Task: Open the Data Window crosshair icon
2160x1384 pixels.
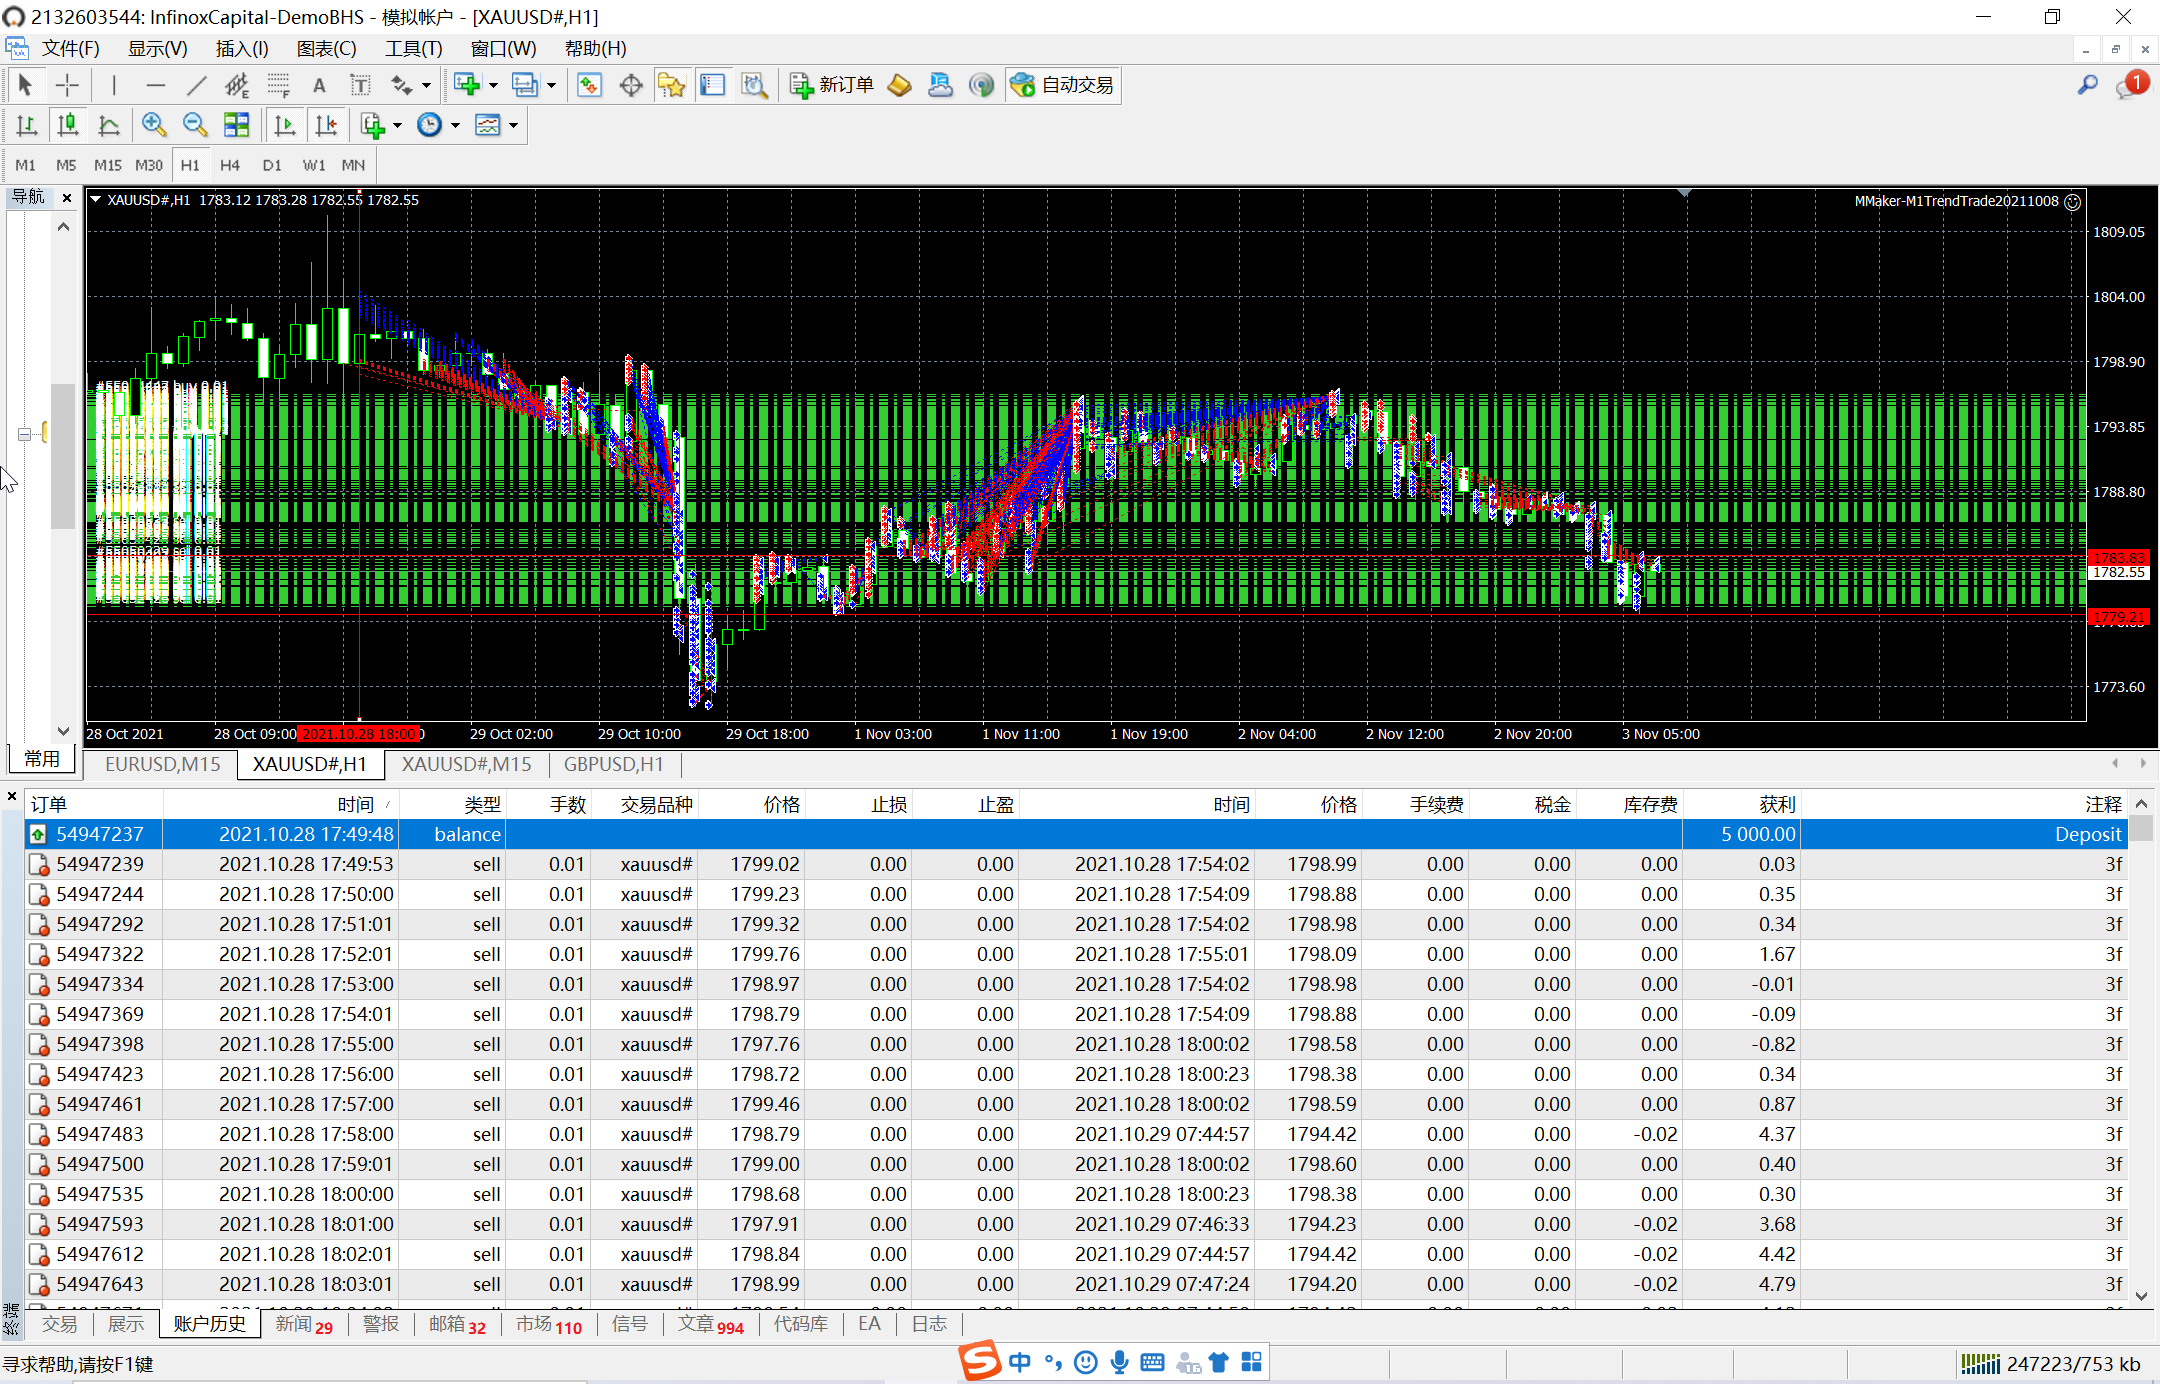Action: tap(631, 85)
